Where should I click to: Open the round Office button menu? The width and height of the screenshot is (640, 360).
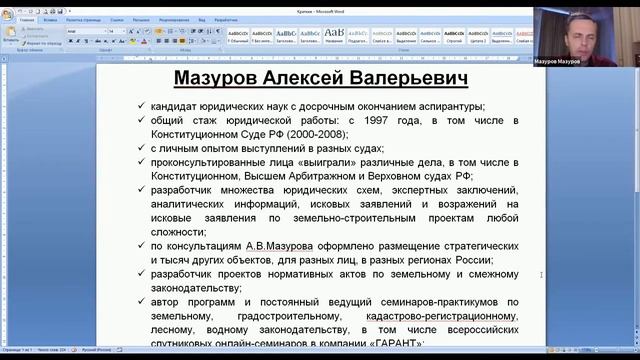pos(7,15)
